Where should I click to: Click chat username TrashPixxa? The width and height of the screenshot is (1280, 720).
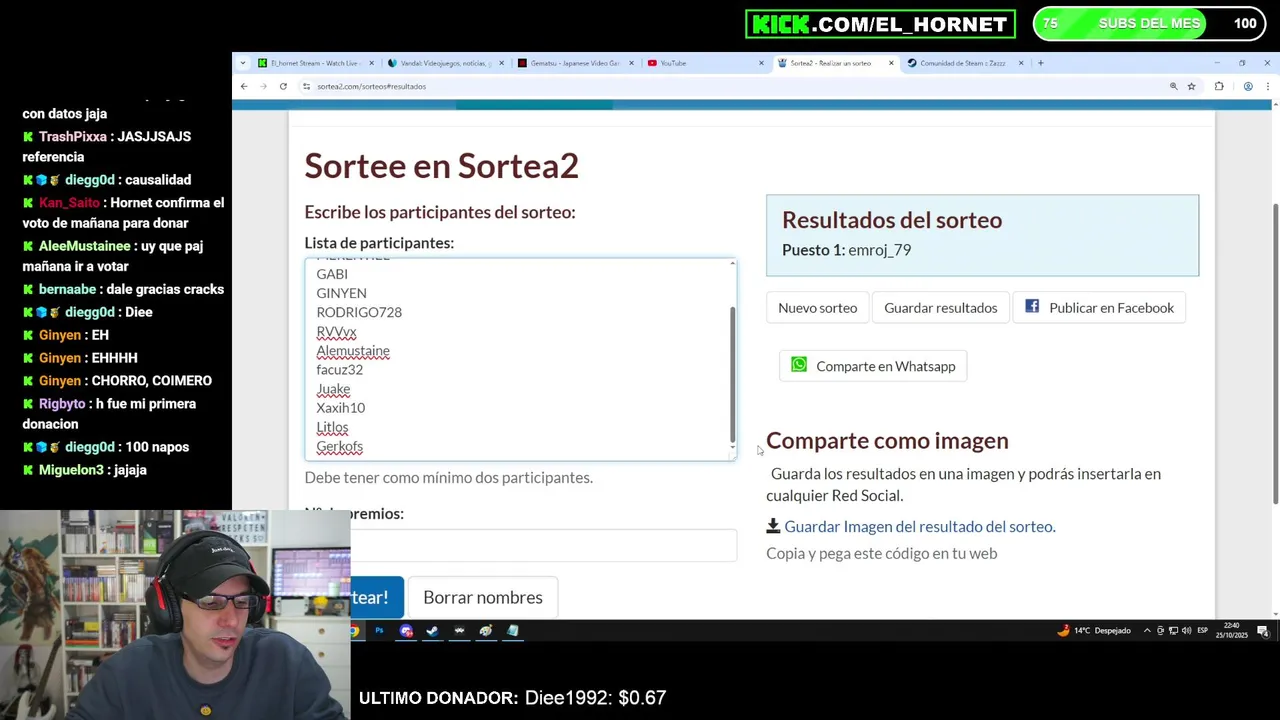(72, 137)
